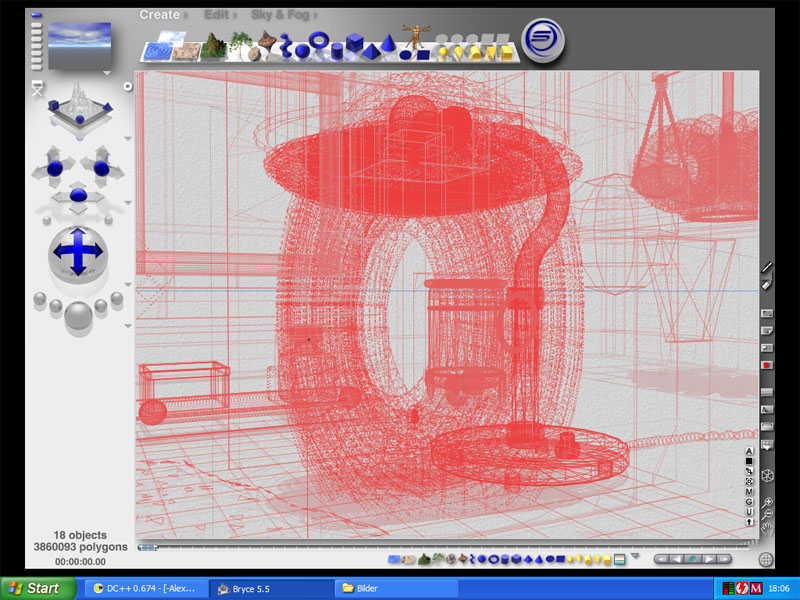Click the Trackball camera control sphere
This screenshot has width=800, height=600.
pos(78,252)
